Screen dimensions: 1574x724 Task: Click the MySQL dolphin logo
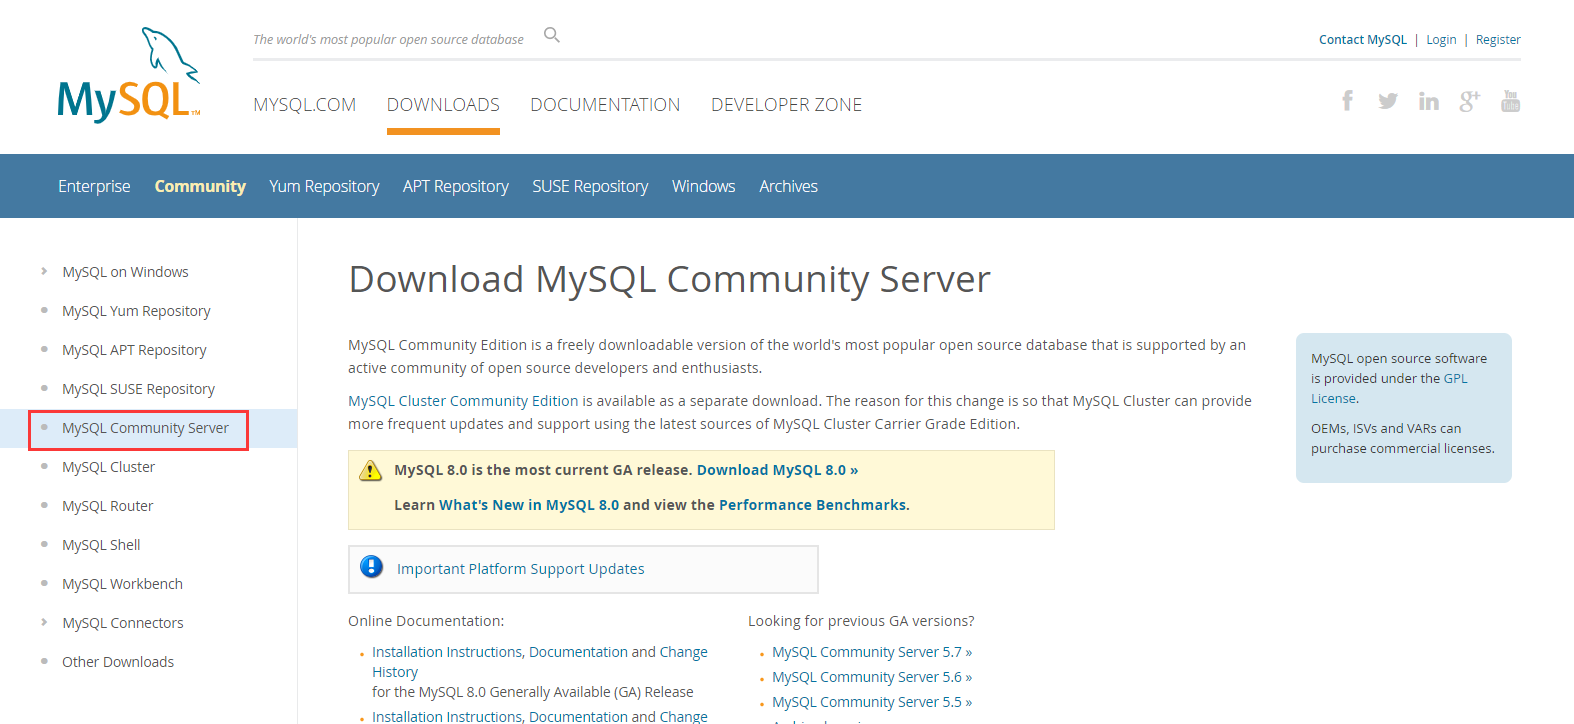129,75
